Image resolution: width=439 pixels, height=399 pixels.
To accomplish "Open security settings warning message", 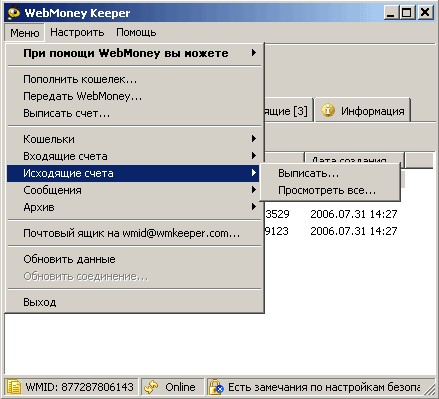I will (x=324, y=387).
